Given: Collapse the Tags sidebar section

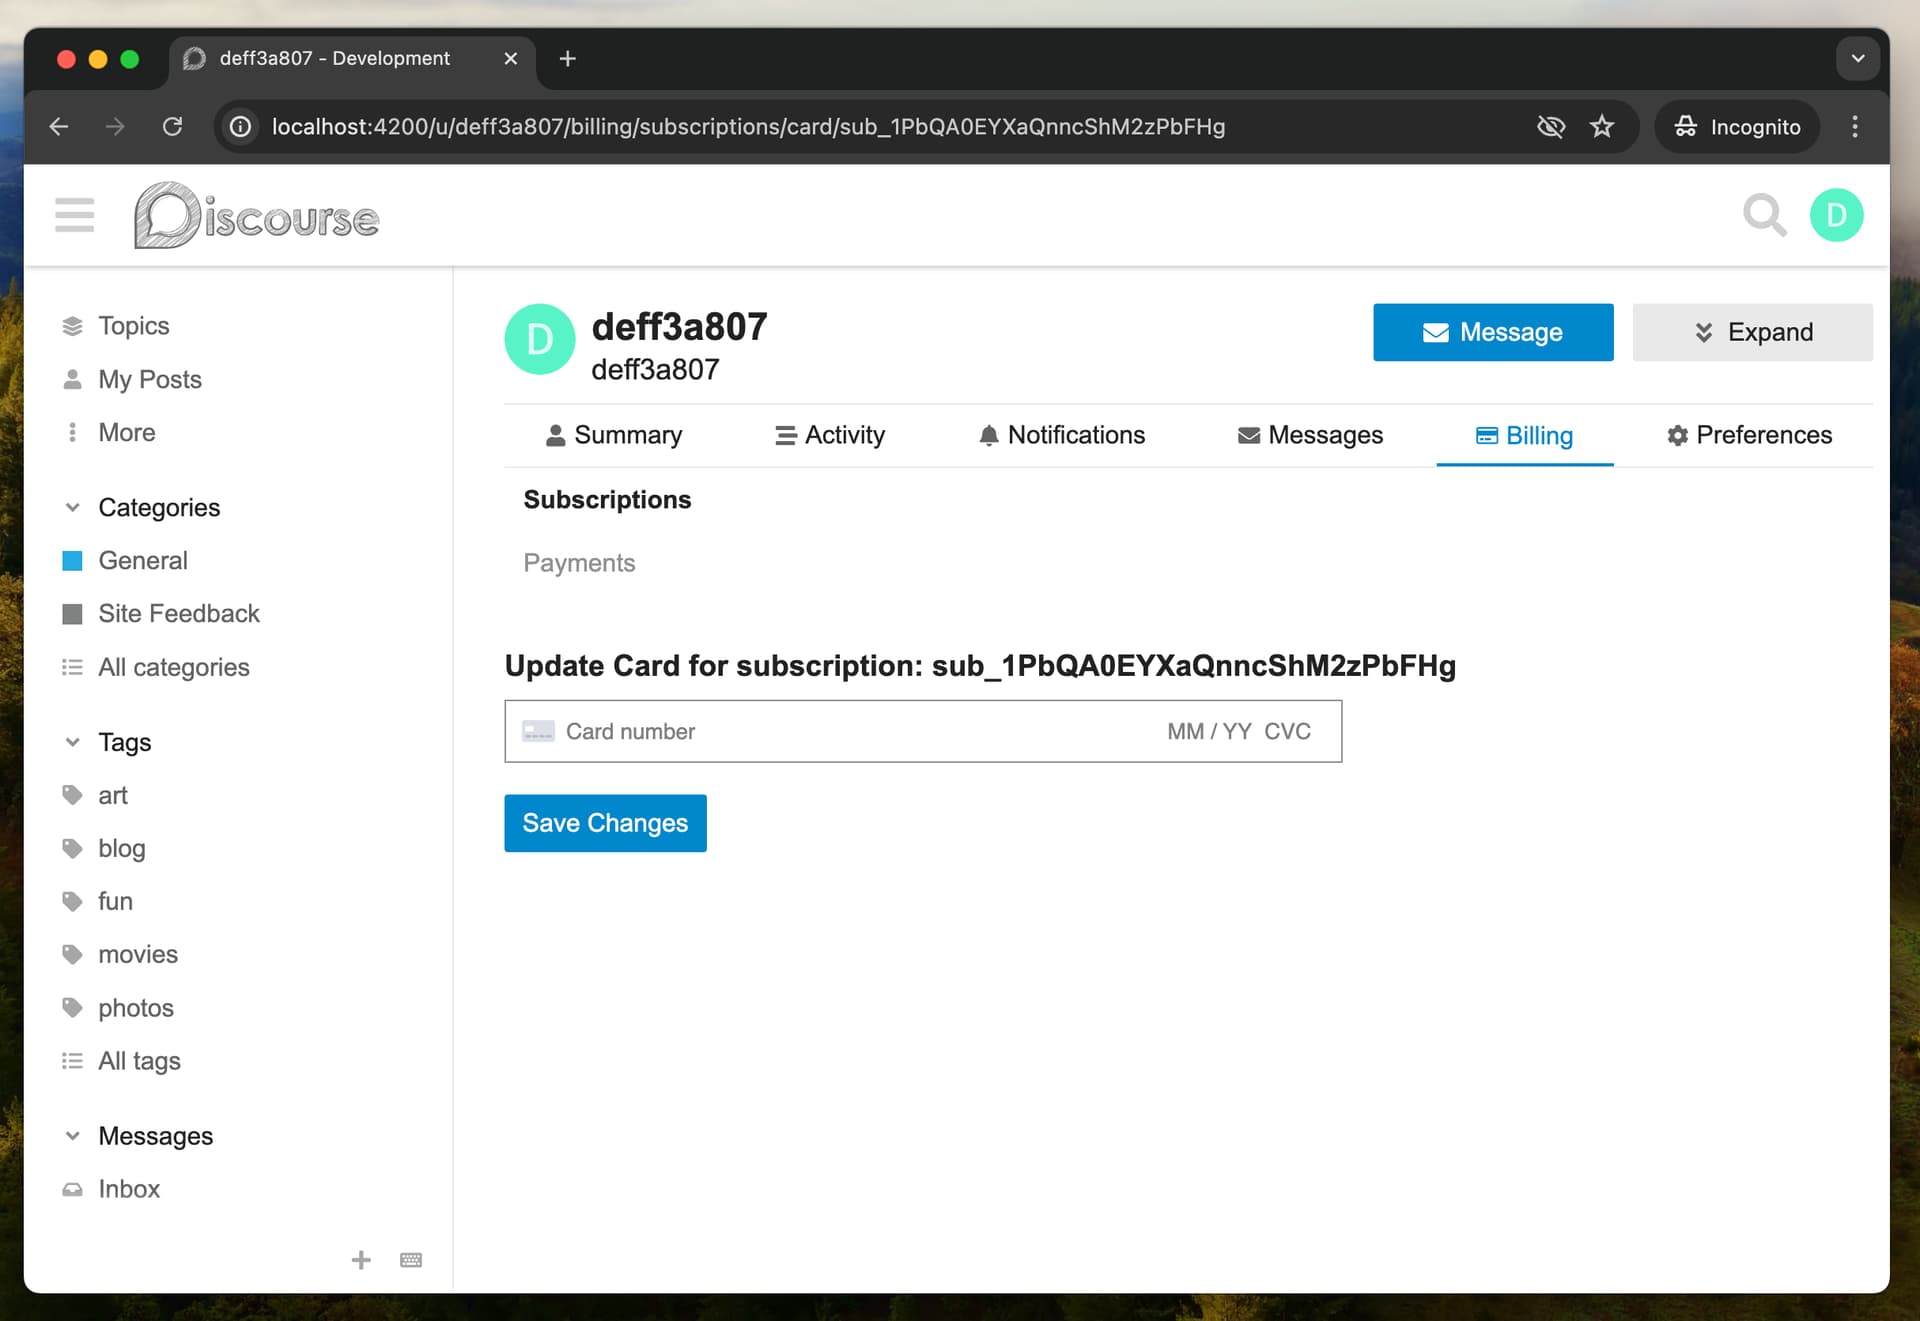Looking at the screenshot, I should pos(73,742).
